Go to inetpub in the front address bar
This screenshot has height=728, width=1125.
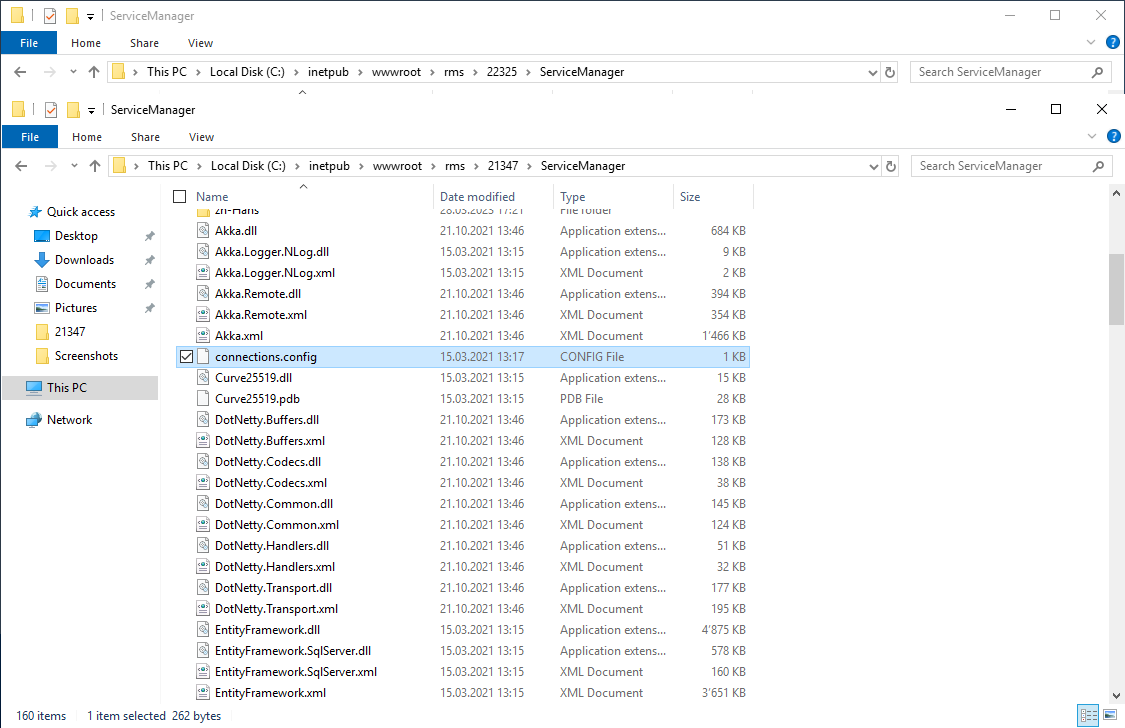click(x=329, y=166)
